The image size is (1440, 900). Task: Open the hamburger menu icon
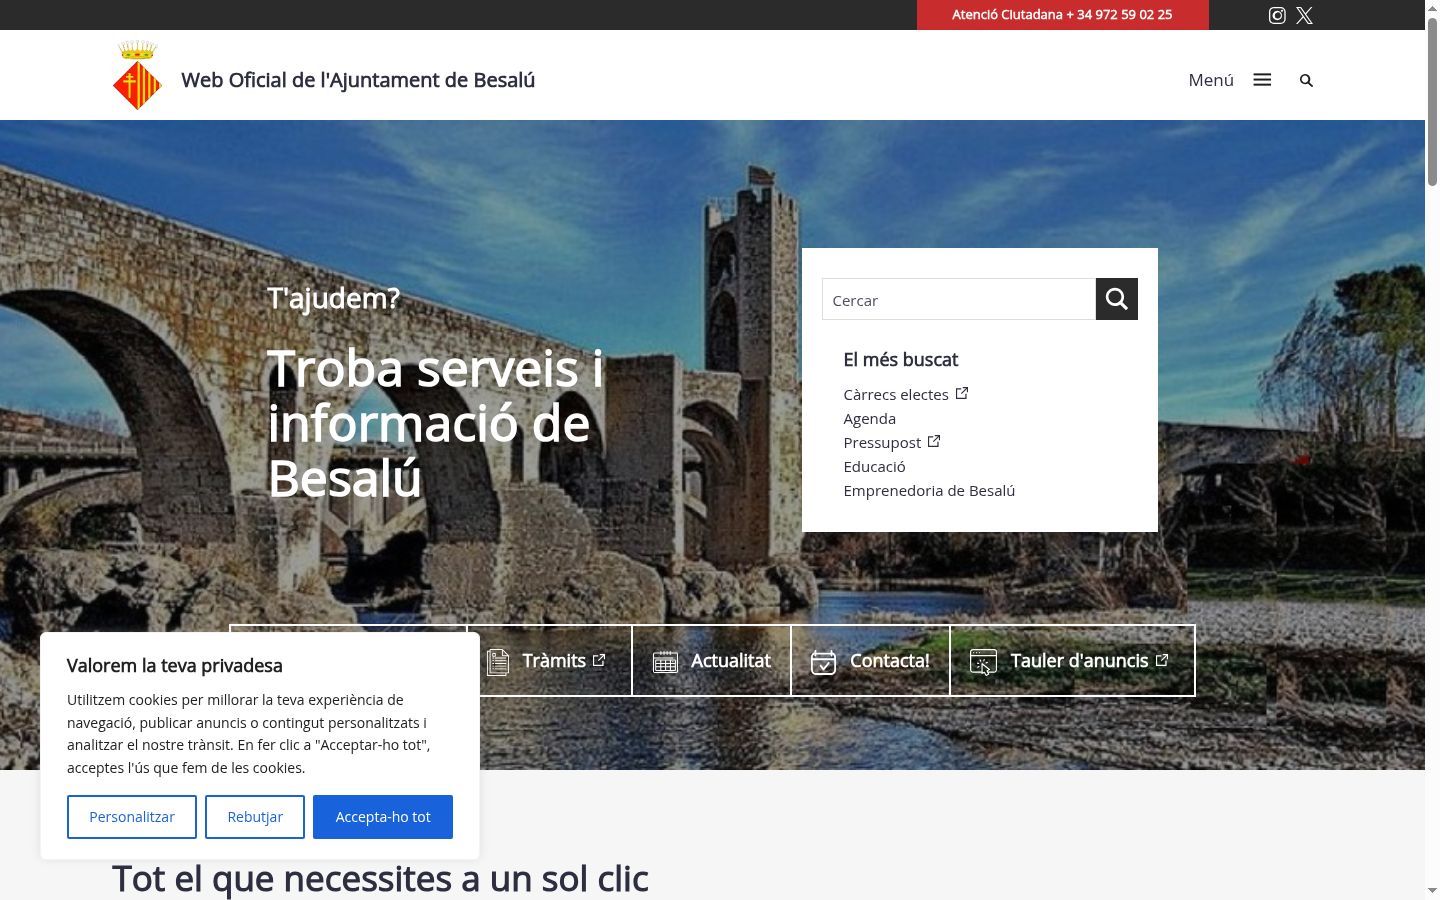1262,80
